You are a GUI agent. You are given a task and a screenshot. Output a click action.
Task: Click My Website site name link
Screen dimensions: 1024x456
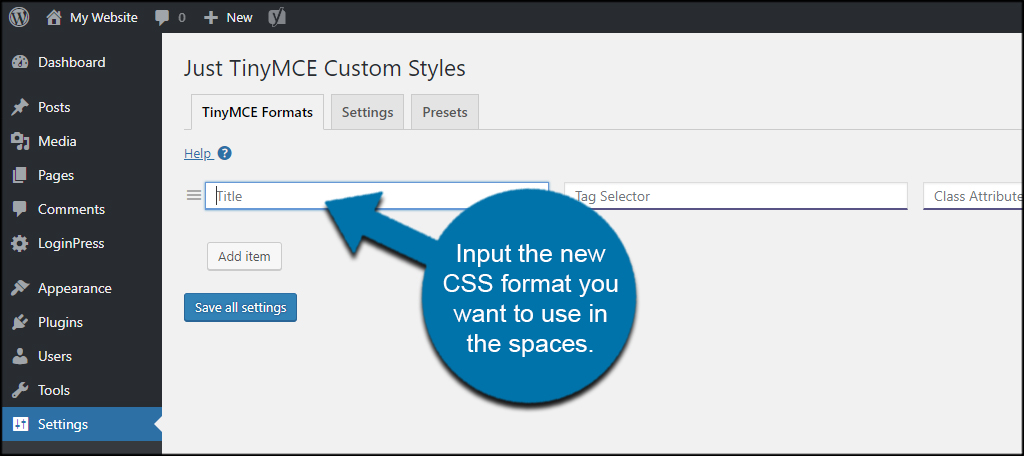[x=104, y=18]
